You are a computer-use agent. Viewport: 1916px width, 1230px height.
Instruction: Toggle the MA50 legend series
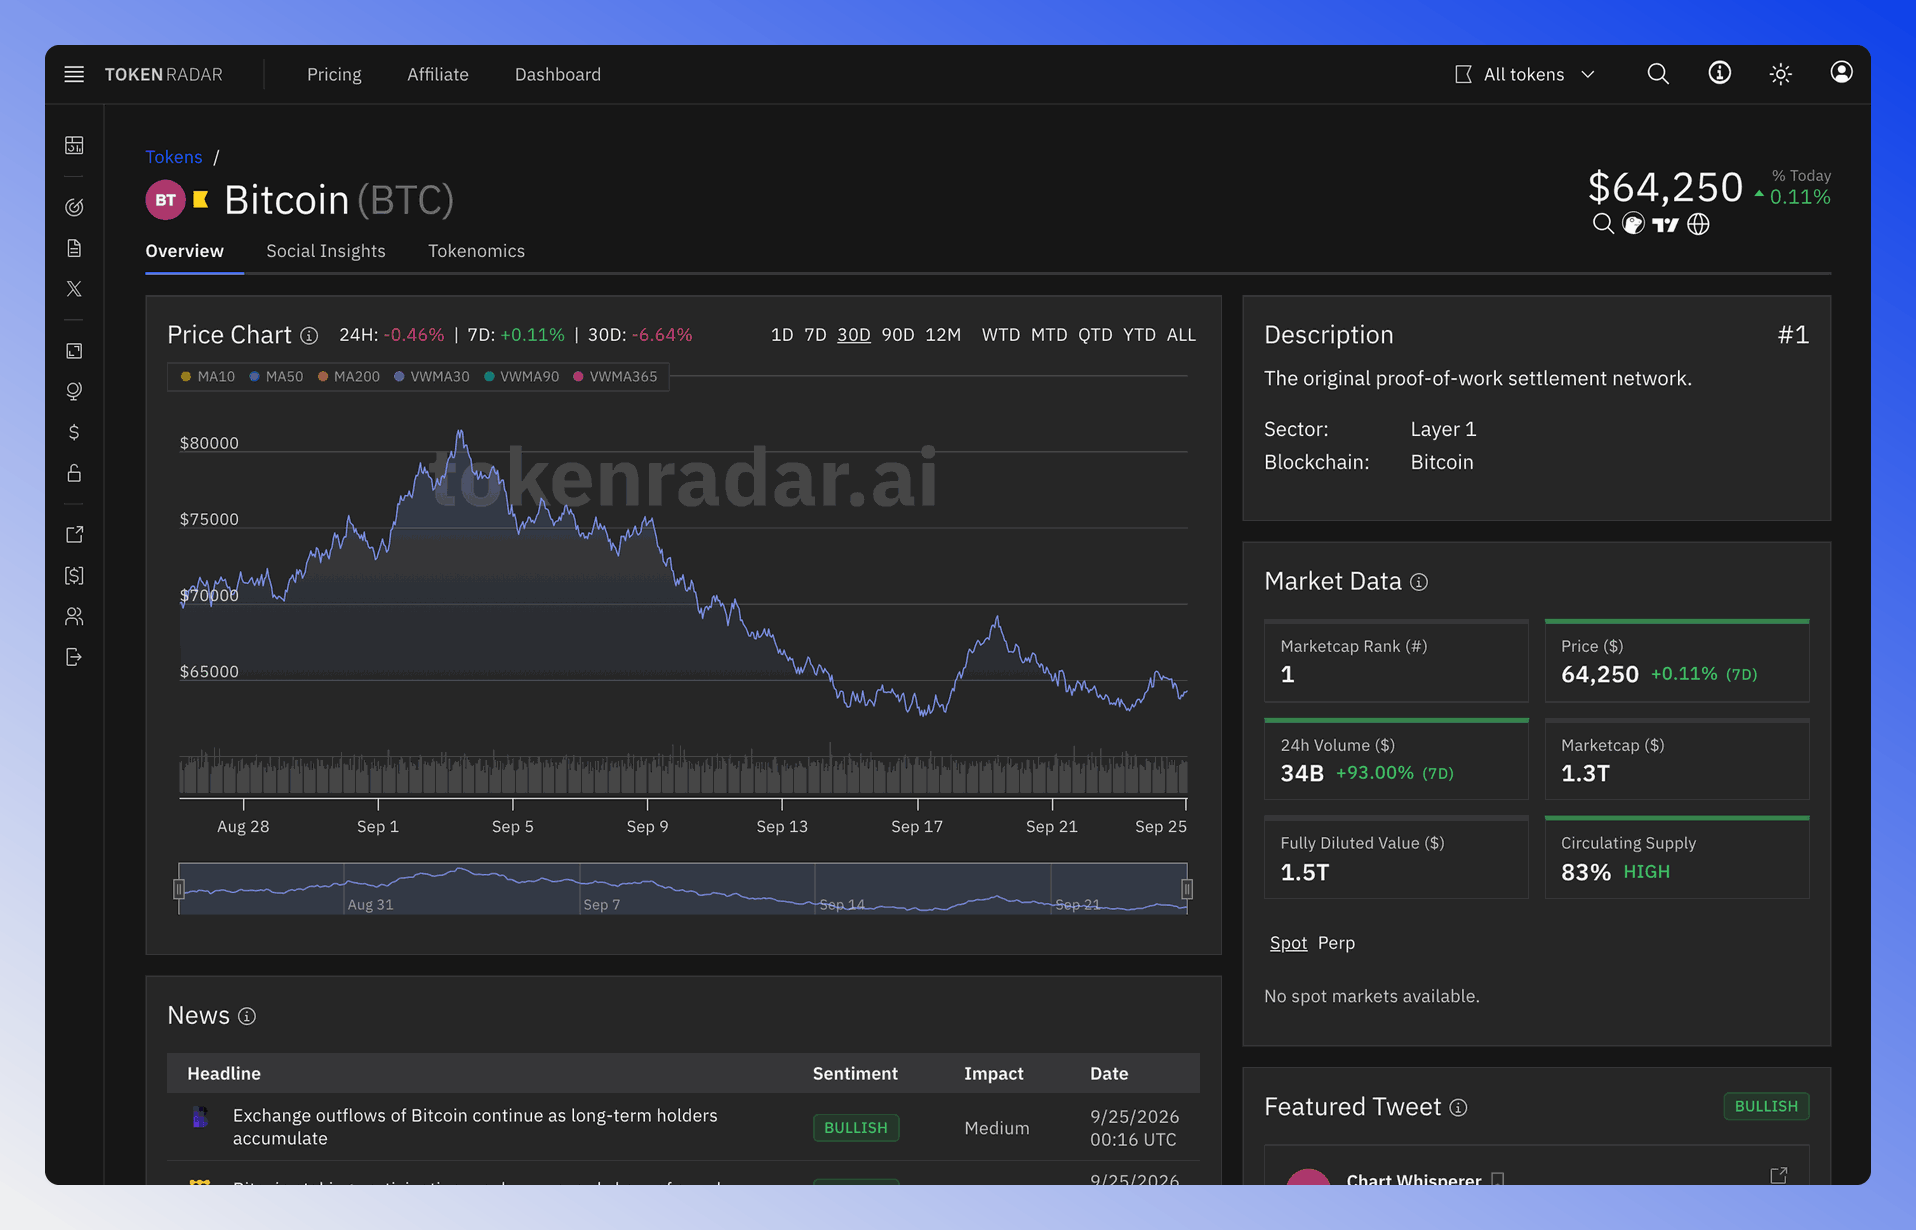(x=276, y=377)
